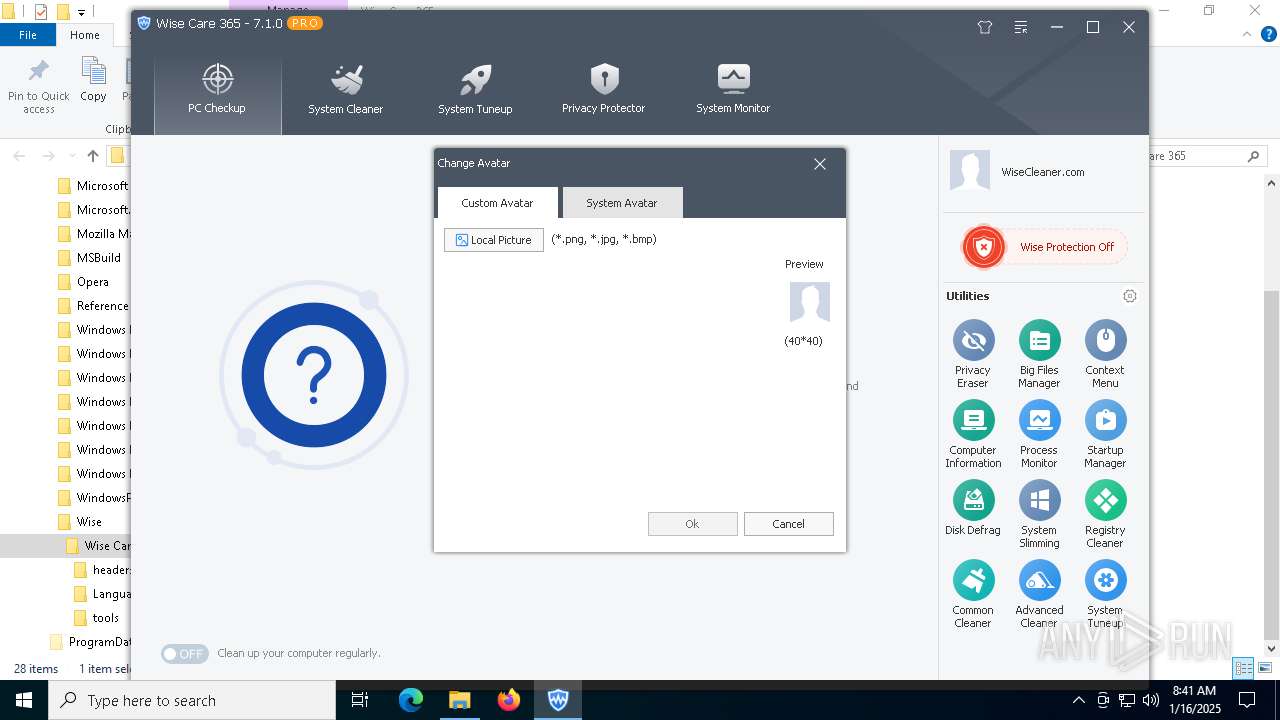
Task: Click Ok in Change Avatar dialog
Action: [692, 524]
